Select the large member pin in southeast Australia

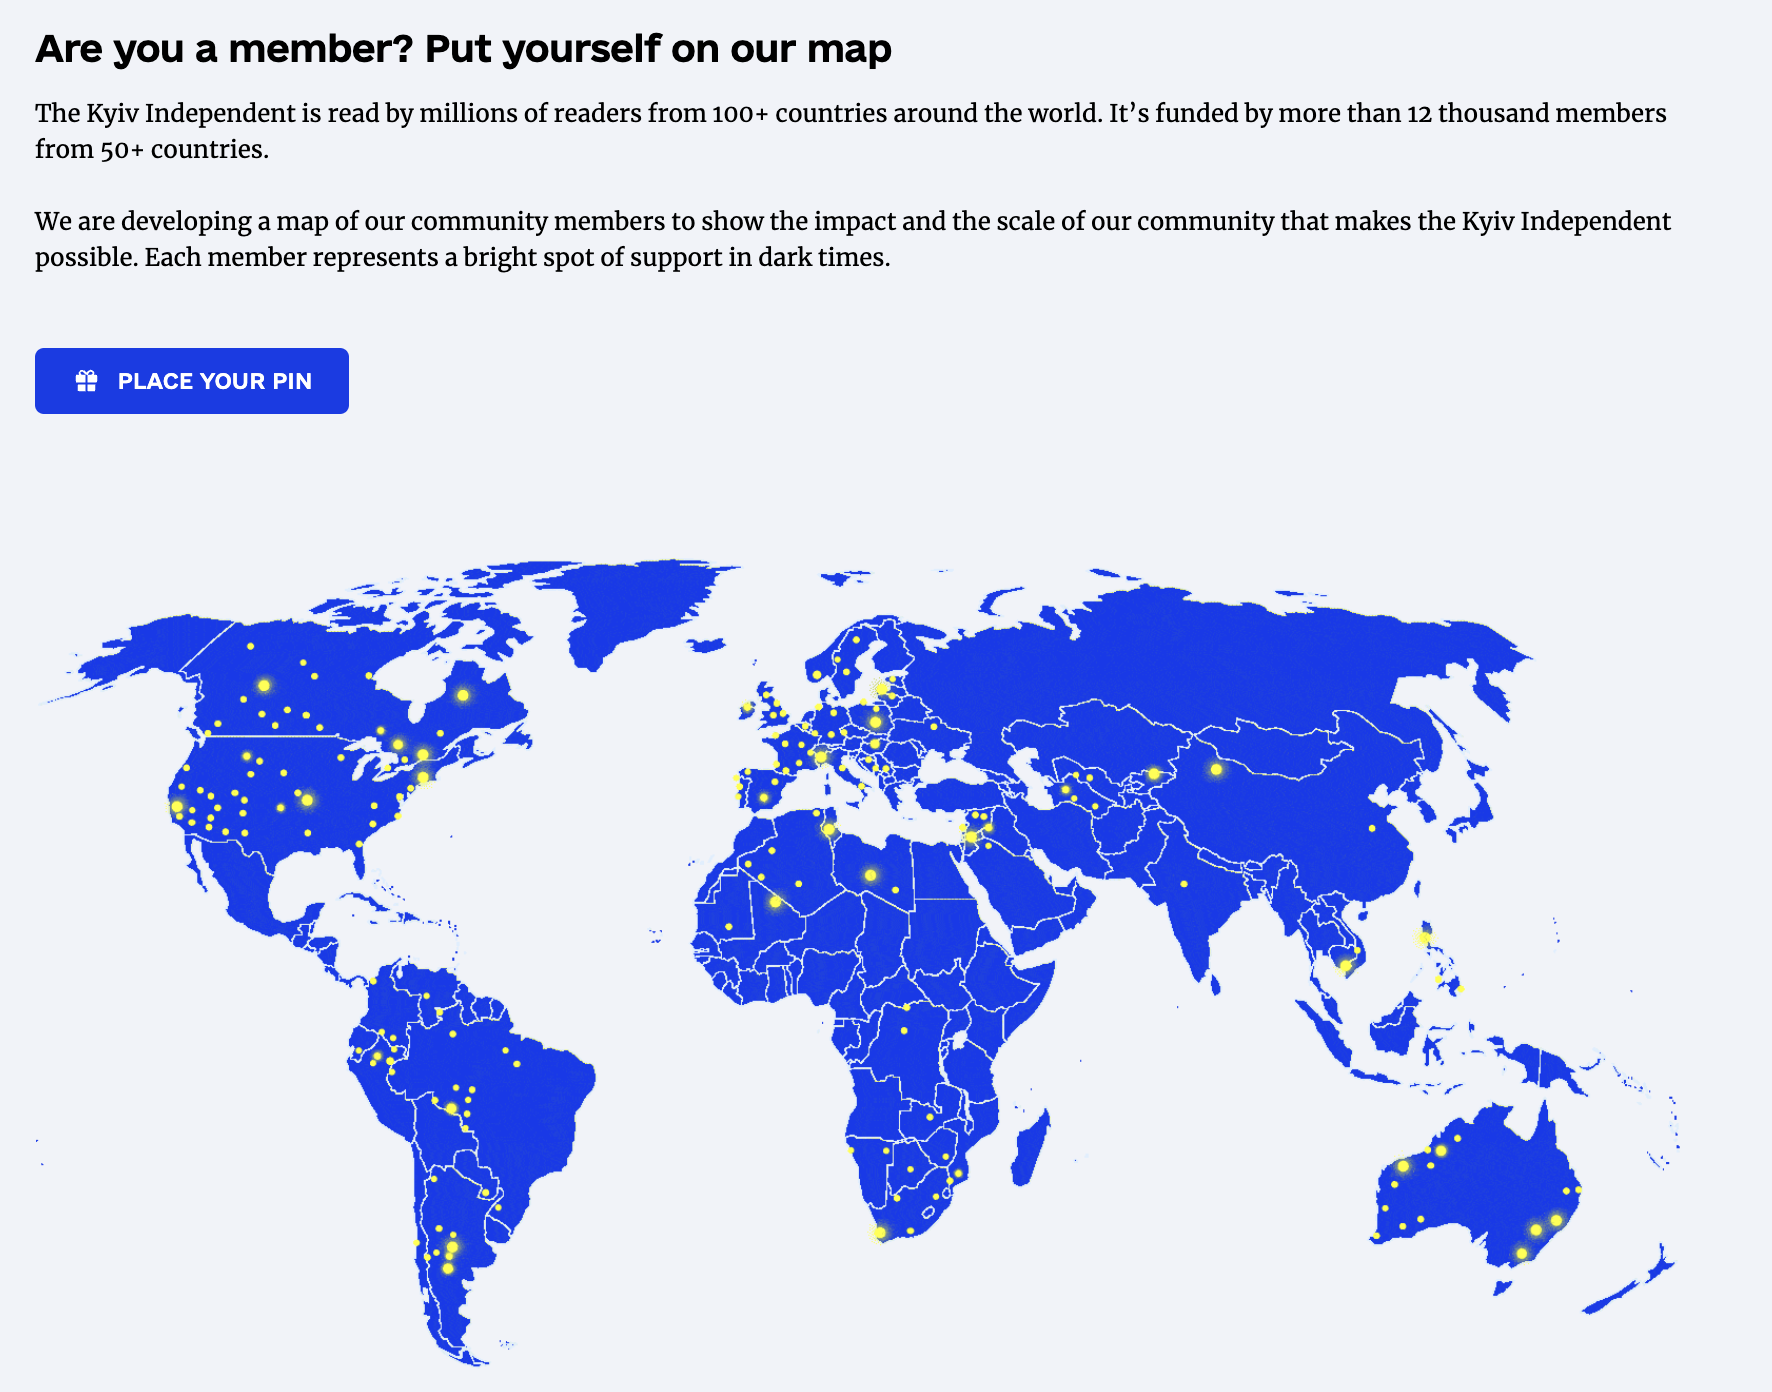pyautogui.click(x=1556, y=1222)
